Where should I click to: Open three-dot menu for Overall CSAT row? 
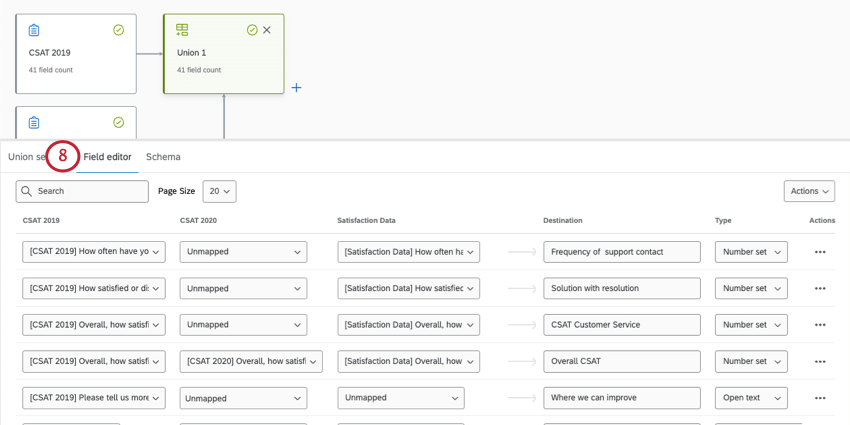tap(820, 362)
